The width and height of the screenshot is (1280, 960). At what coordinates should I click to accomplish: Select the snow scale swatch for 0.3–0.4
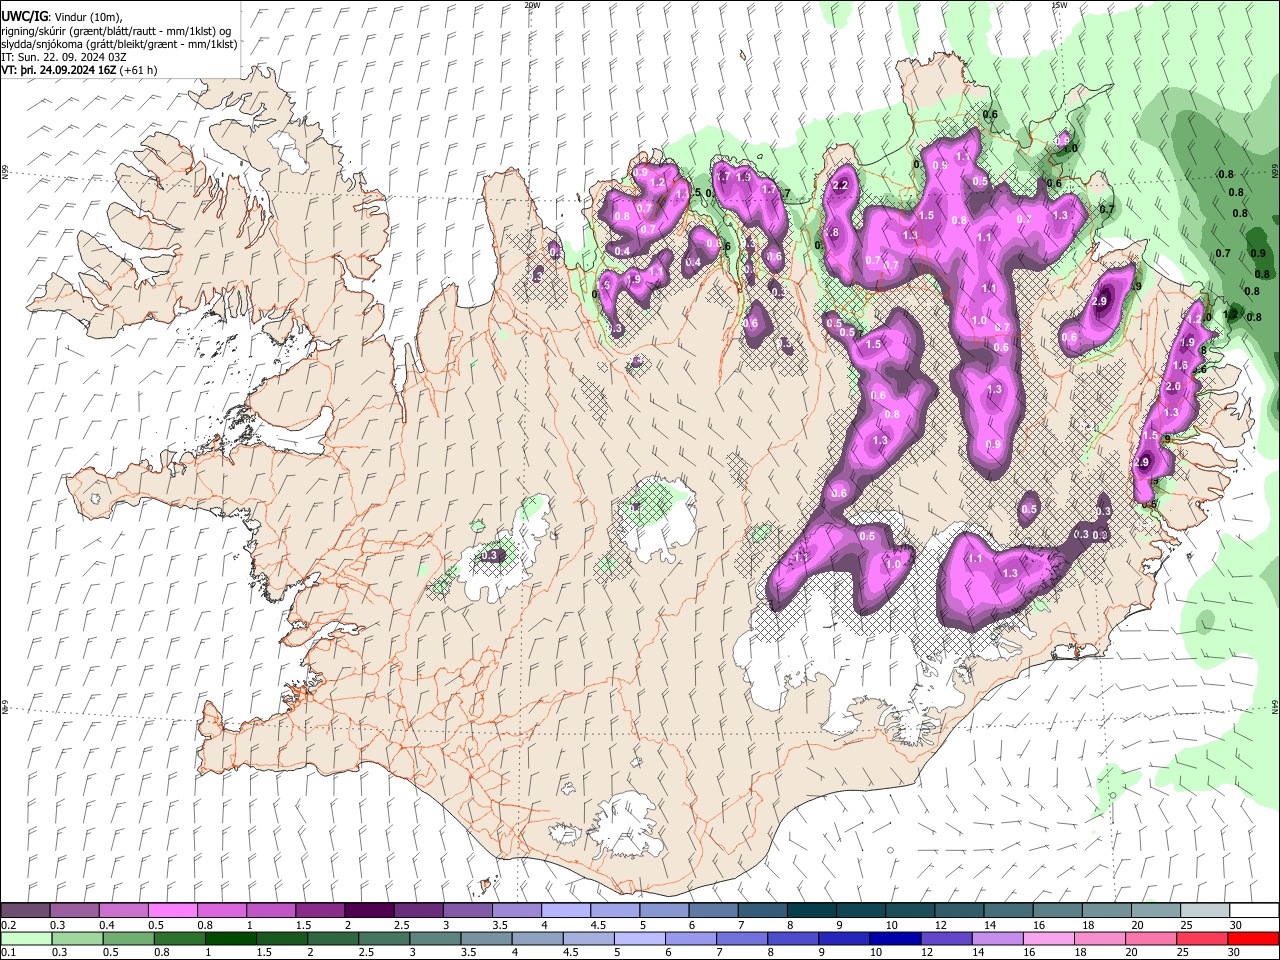click(x=75, y=911)
